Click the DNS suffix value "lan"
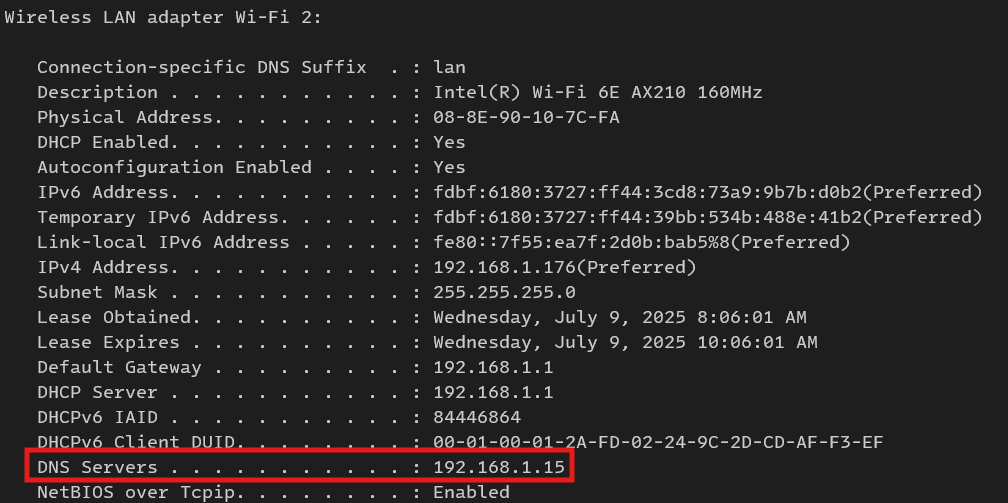The width and height of the screenshot is (1008, 503). pyautogui.click(x=450, y=67)
